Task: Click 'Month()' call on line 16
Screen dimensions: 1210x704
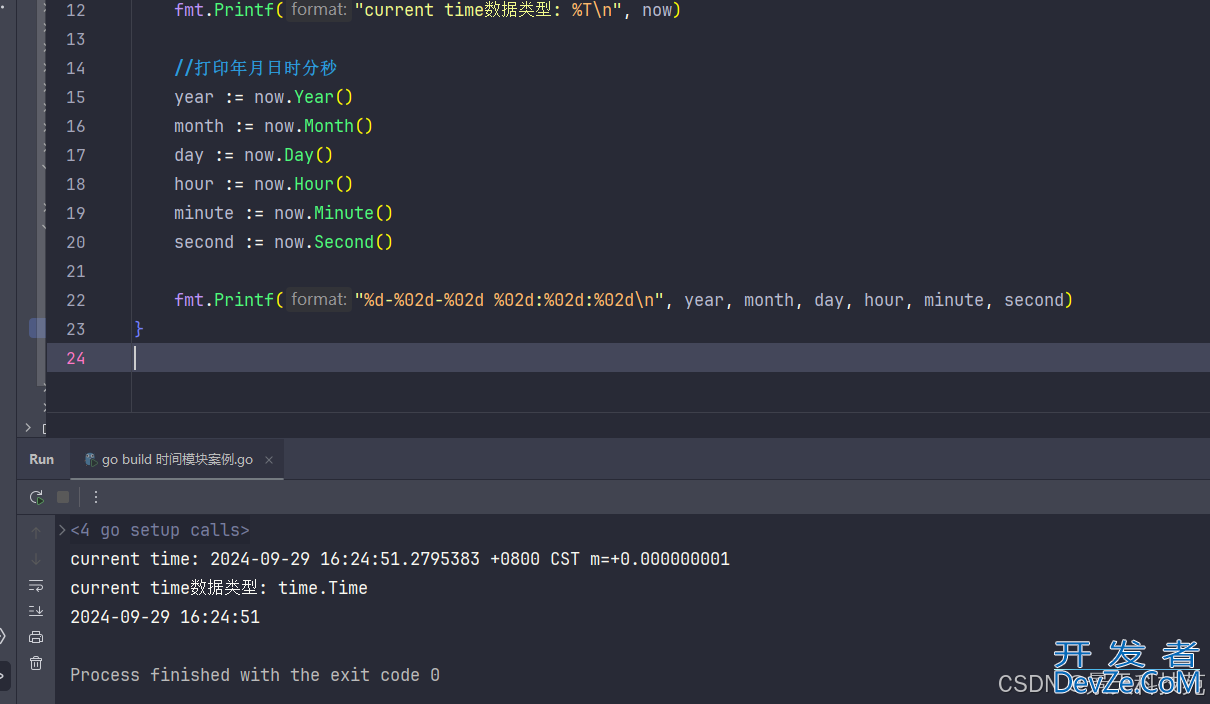Action: pos(339,126)
